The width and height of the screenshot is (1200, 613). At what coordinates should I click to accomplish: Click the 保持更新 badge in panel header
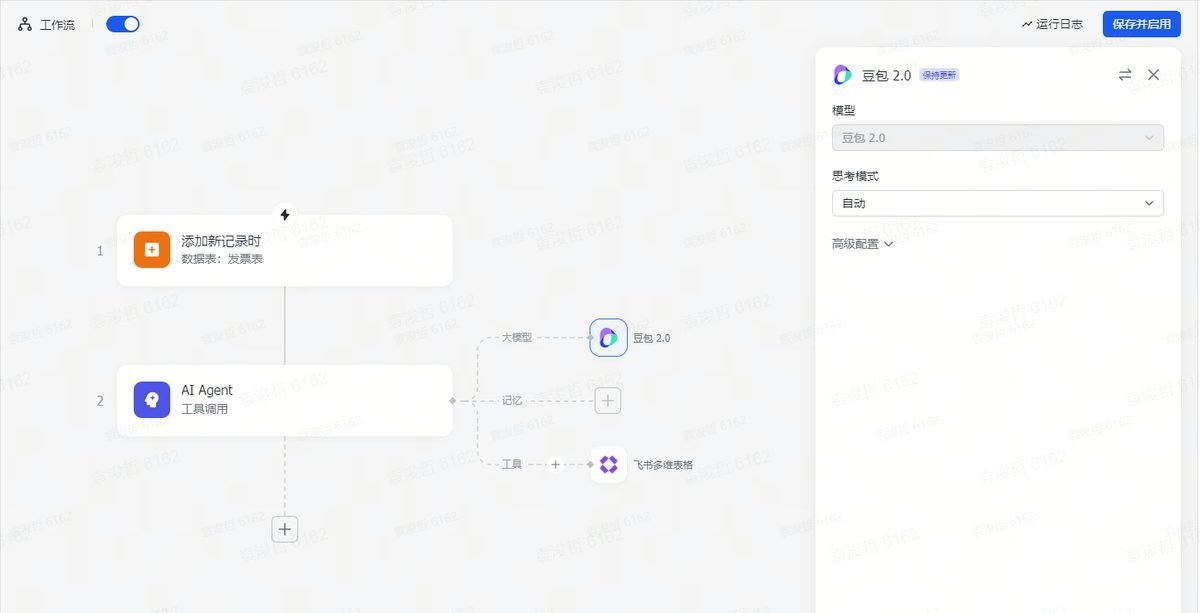(939, 75)
